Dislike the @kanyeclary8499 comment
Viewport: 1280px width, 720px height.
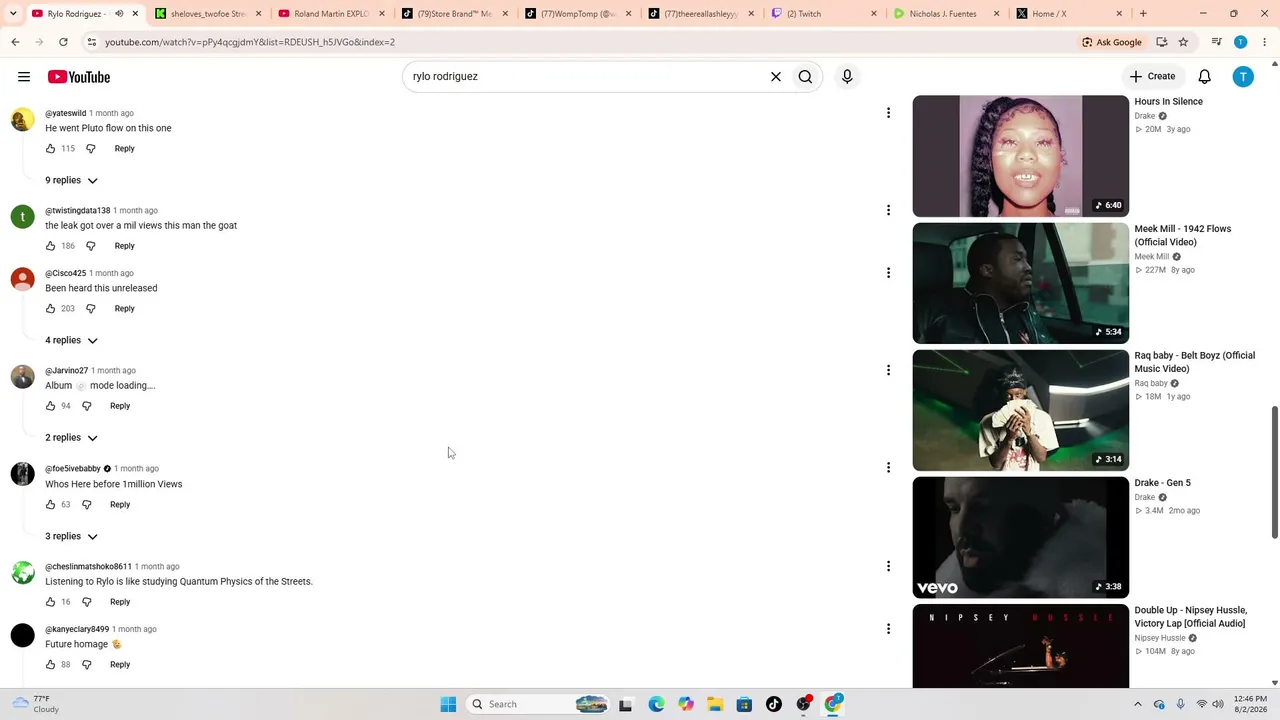pyautogui.click(x=86, y=665)
